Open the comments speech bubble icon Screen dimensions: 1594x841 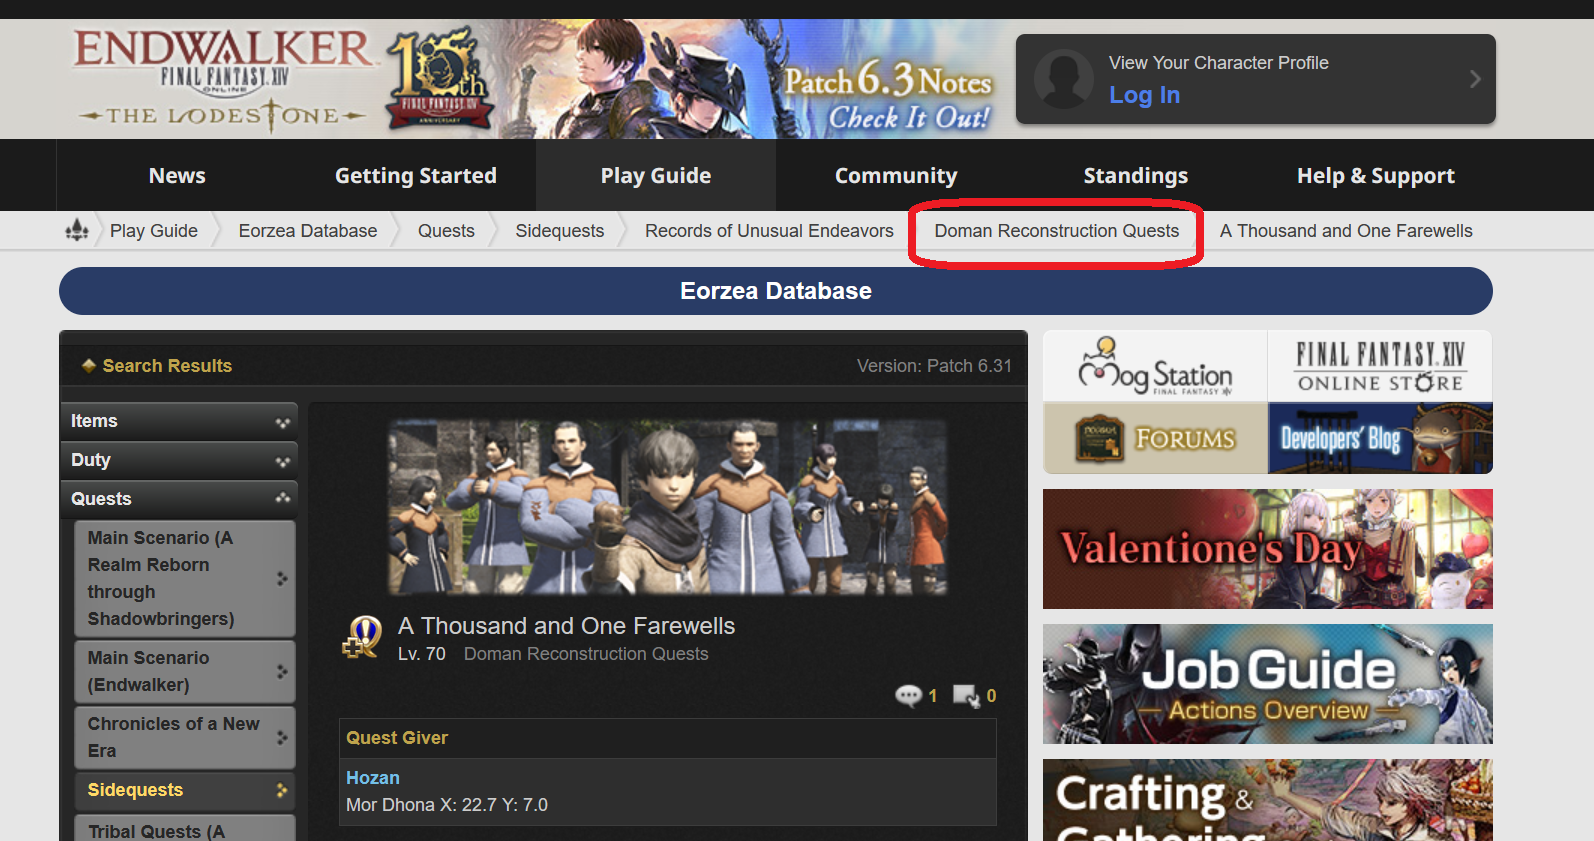click(x=908, y=696)
